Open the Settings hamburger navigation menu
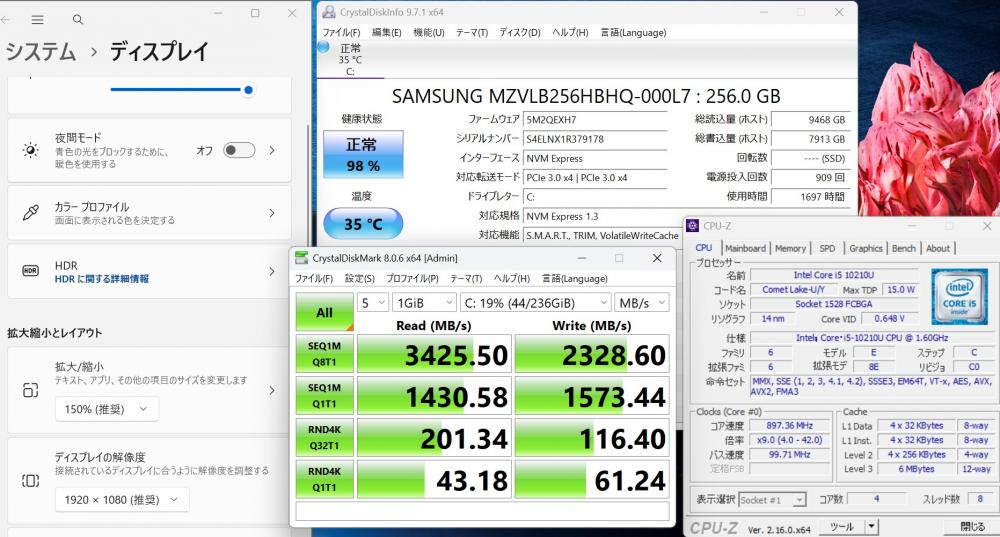This screenshot has height=537, width=1000. click(38, 20)
